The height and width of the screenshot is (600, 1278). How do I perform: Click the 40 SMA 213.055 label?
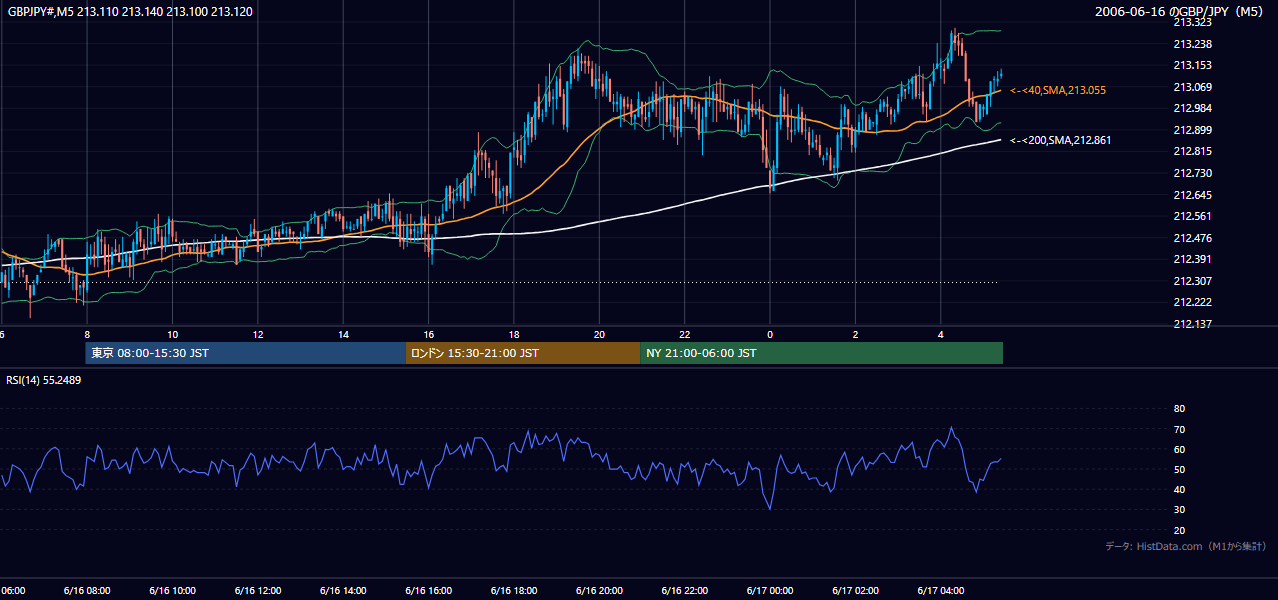point(1058,90)
